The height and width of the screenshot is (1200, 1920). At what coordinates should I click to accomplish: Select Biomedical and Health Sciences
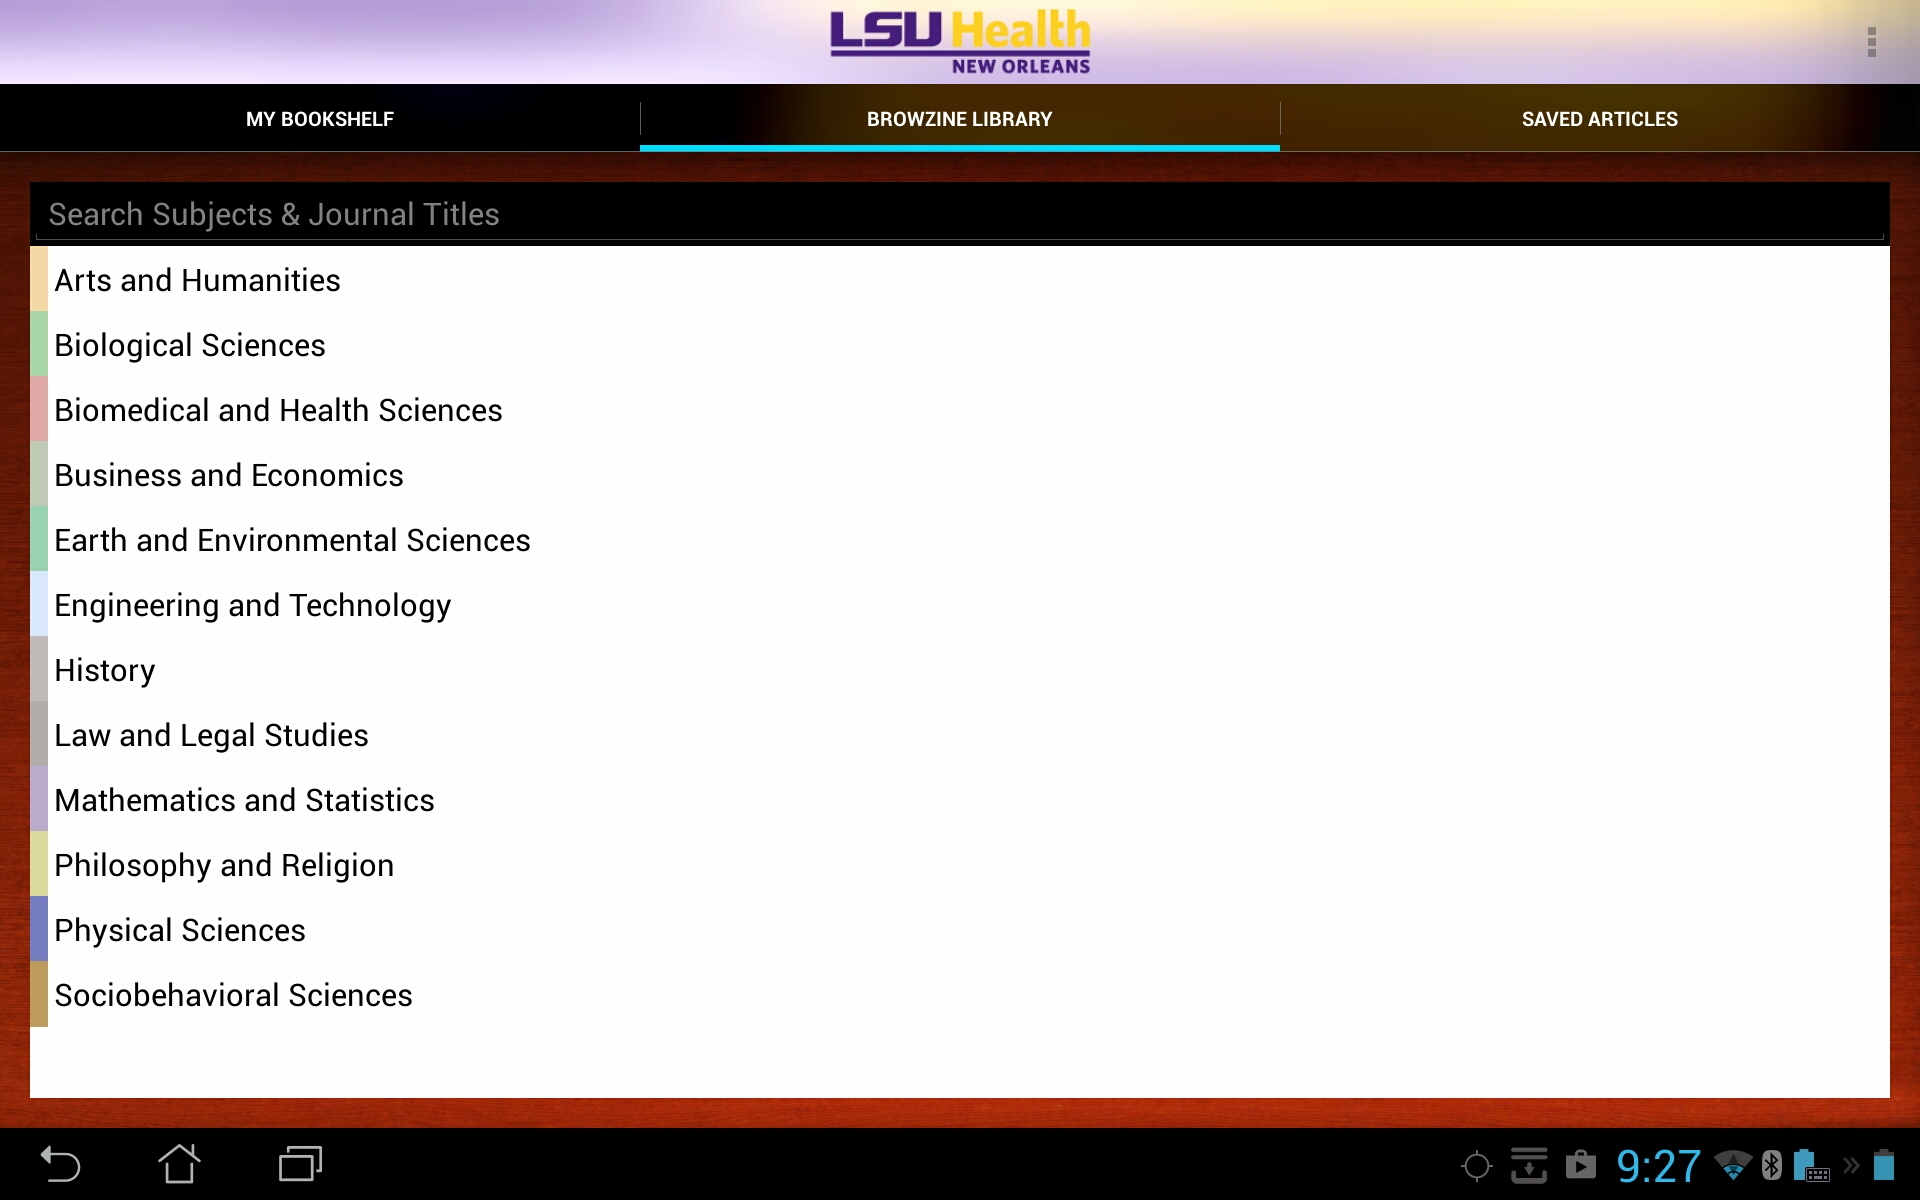coord(960,409)
